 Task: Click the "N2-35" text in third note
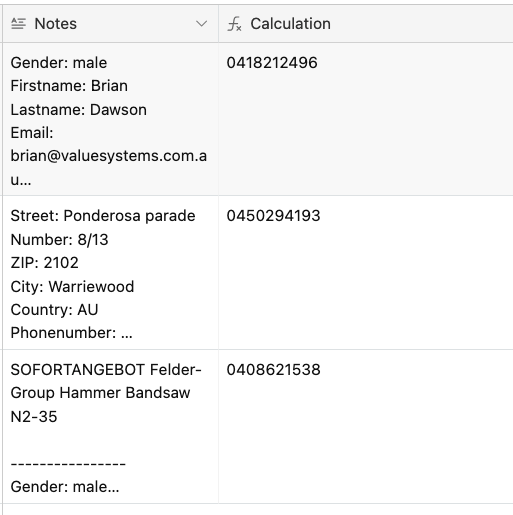34,417
